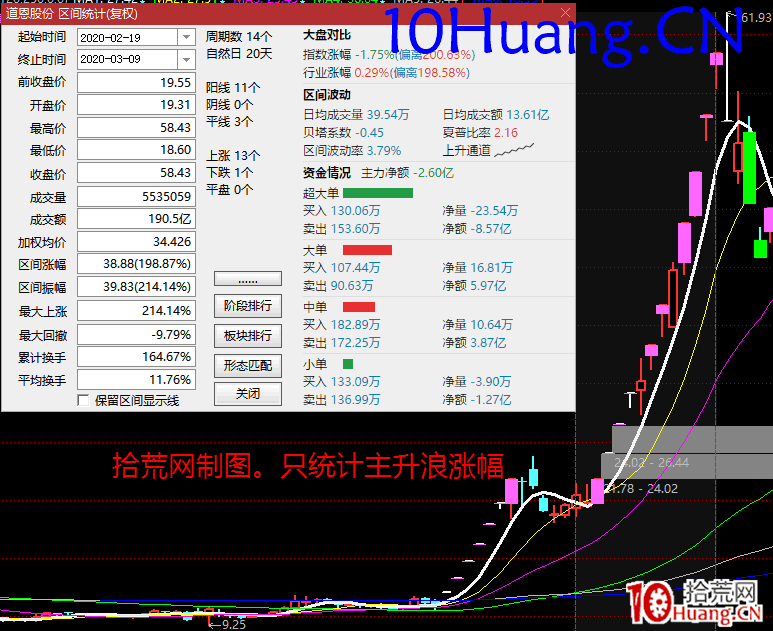Click the 成交额 value 190.5亿
This screenshot has width=773, height=631.
[x=137, y=218]
